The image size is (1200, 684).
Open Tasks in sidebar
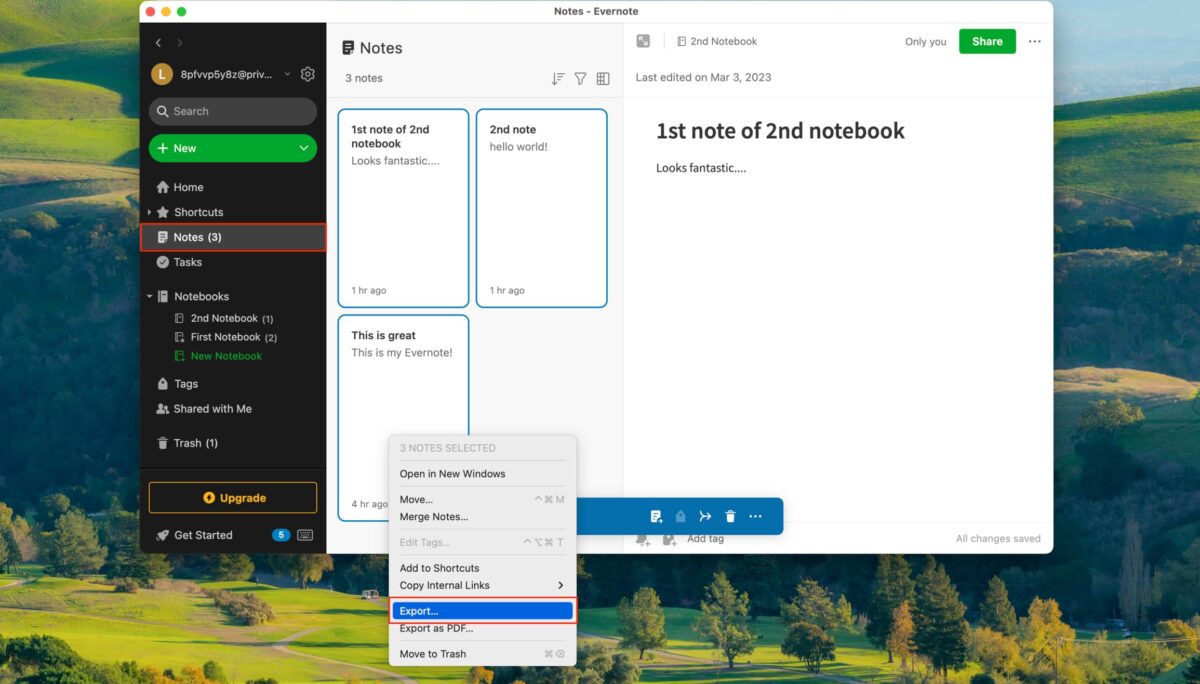179,262
